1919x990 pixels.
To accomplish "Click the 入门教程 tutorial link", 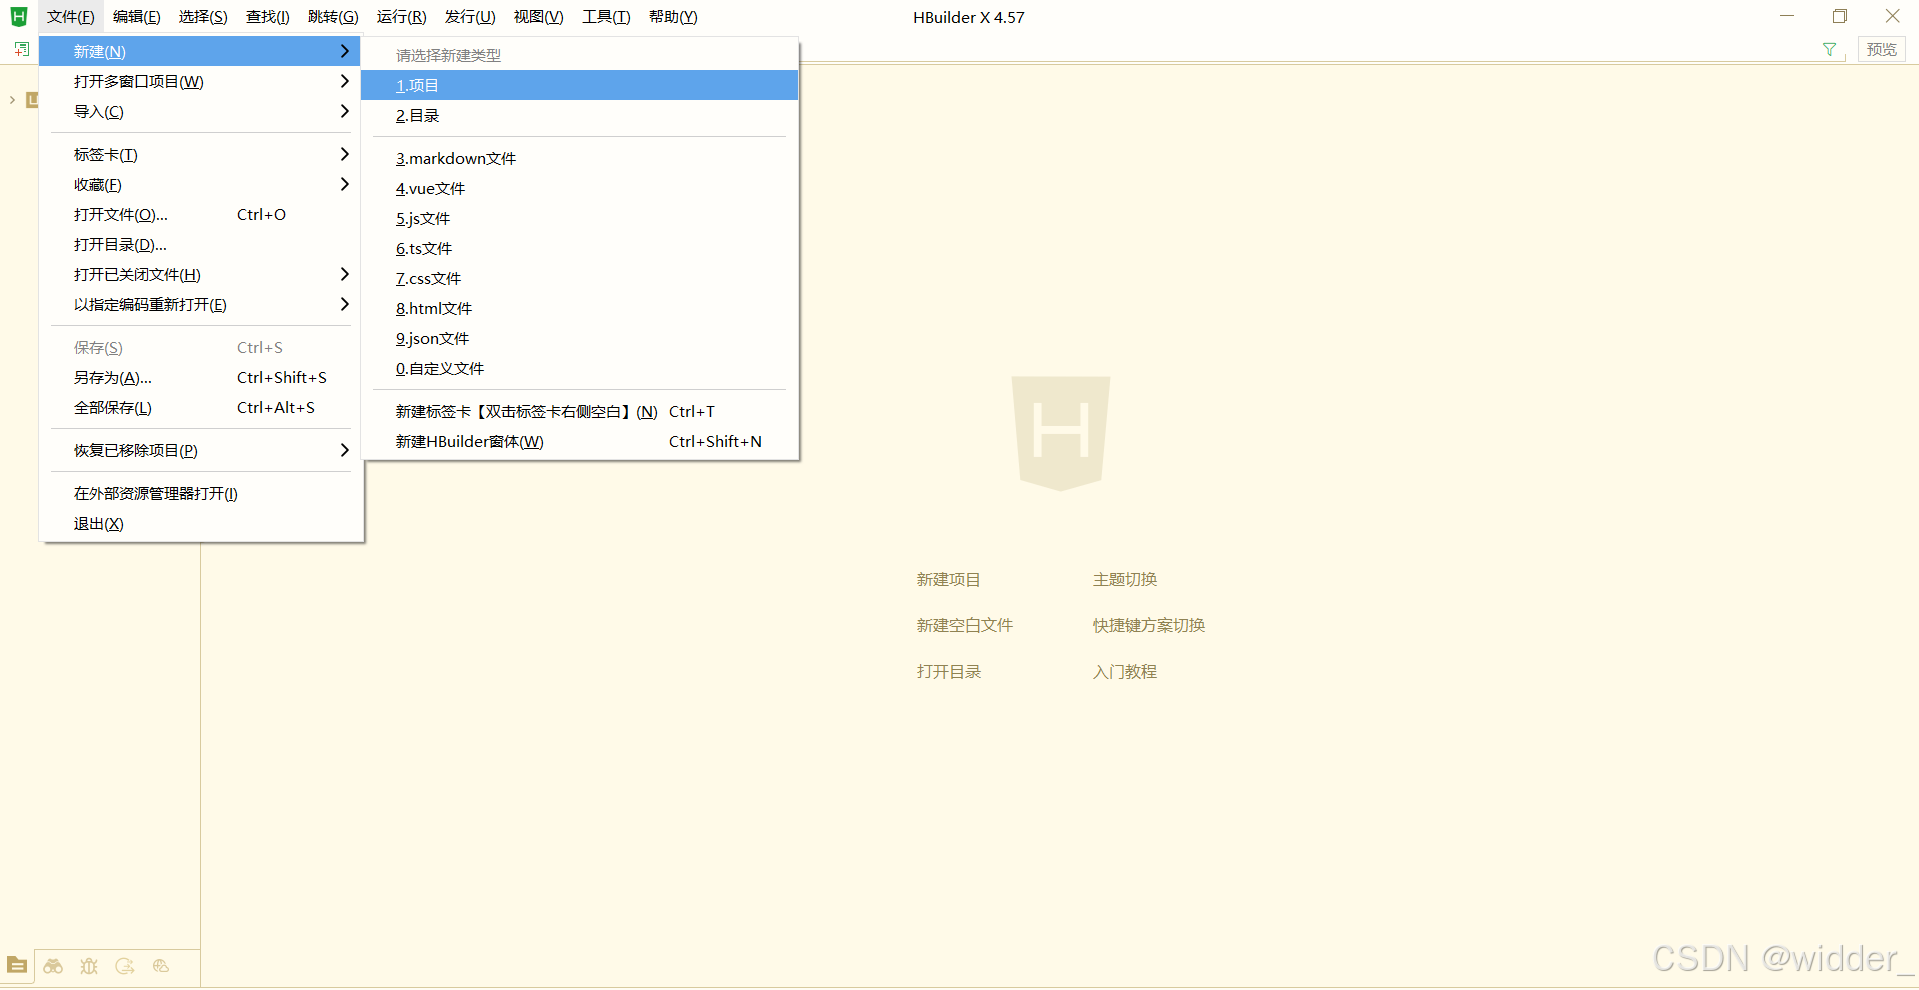I will 1124,671.
